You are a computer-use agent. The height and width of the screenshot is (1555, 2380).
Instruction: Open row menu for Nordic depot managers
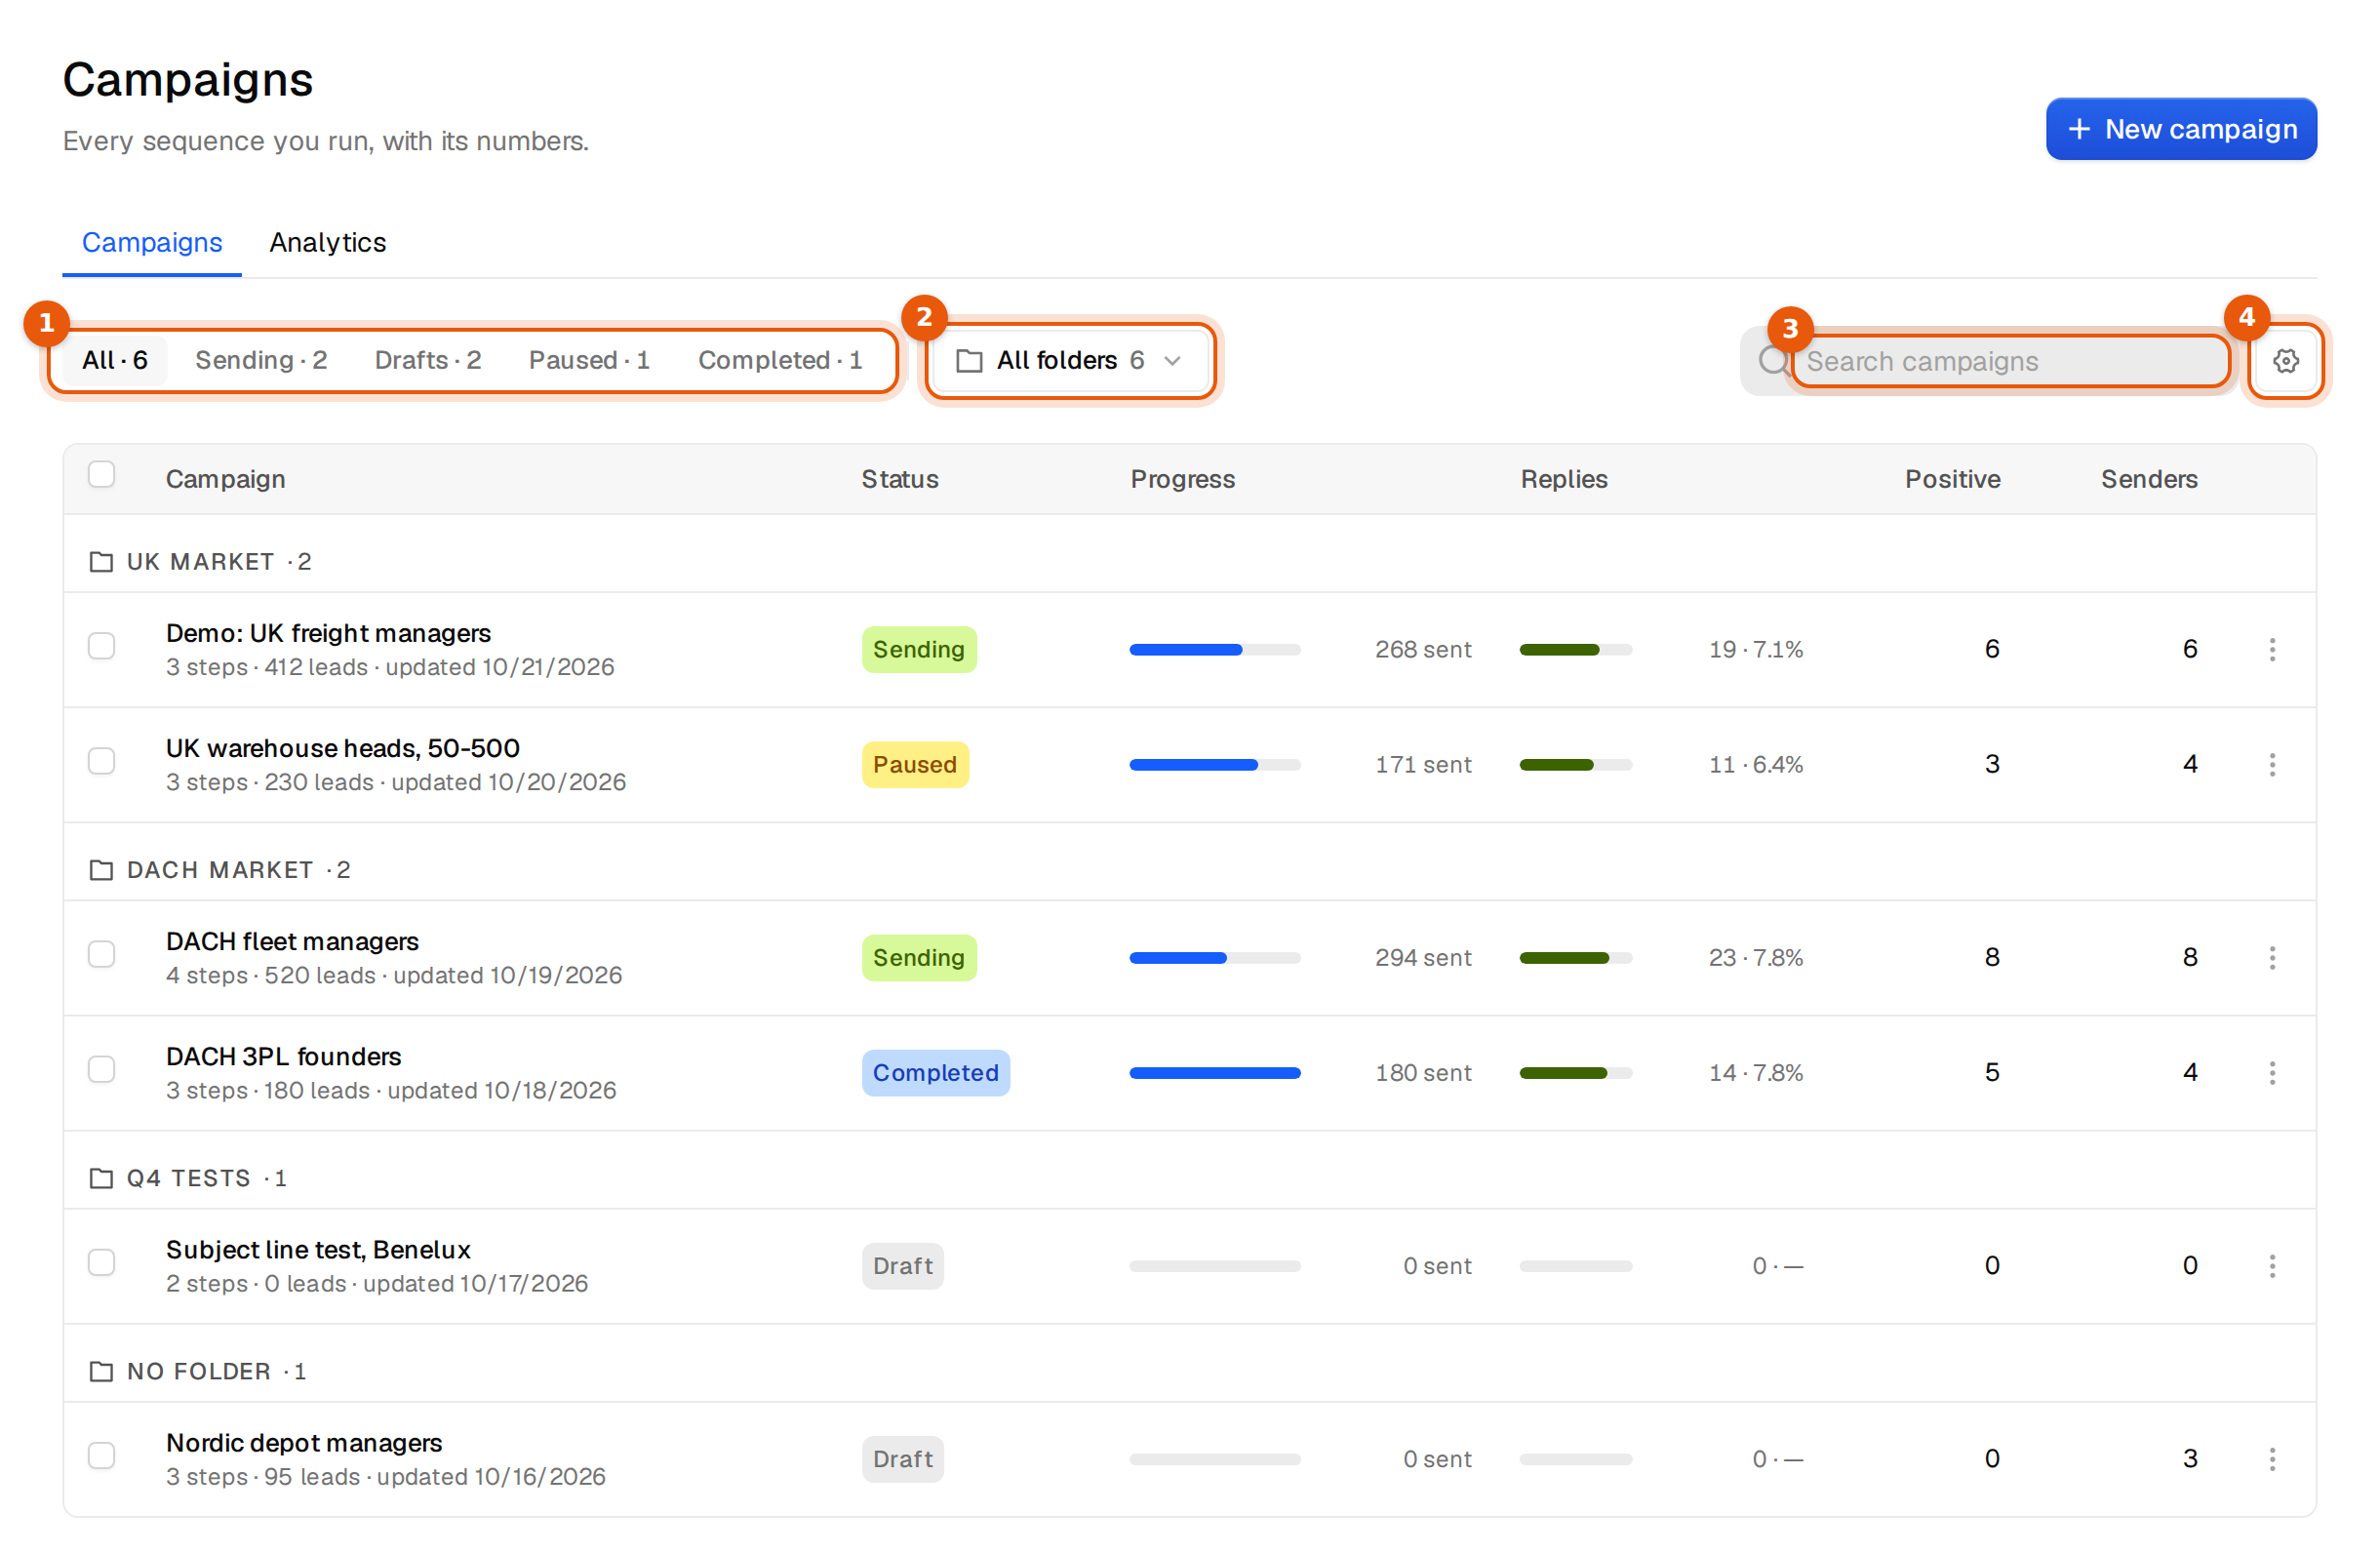[2272, 1459]
